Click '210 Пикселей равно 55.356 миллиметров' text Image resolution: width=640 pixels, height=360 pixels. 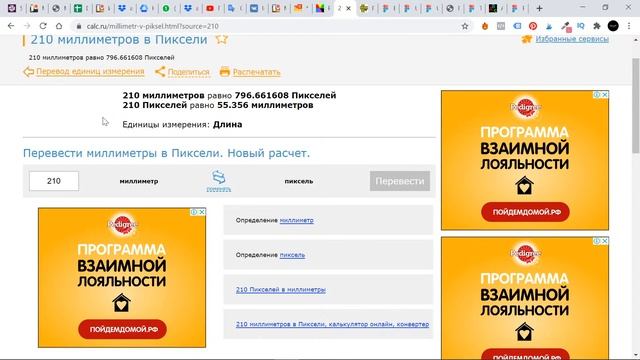[218, 105]
